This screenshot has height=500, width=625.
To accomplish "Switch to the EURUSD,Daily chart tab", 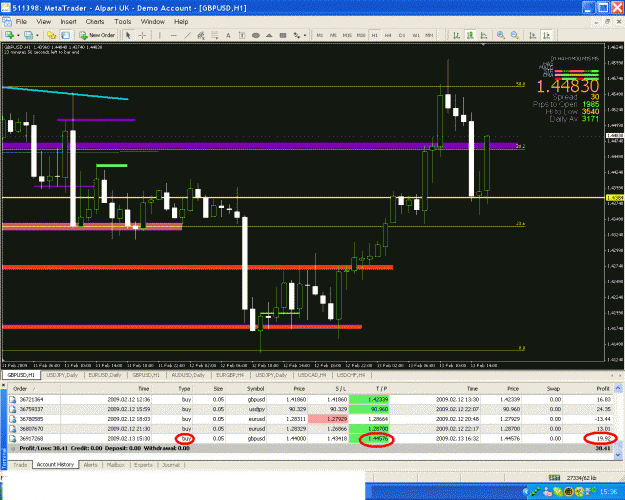I will click(104, 375).
